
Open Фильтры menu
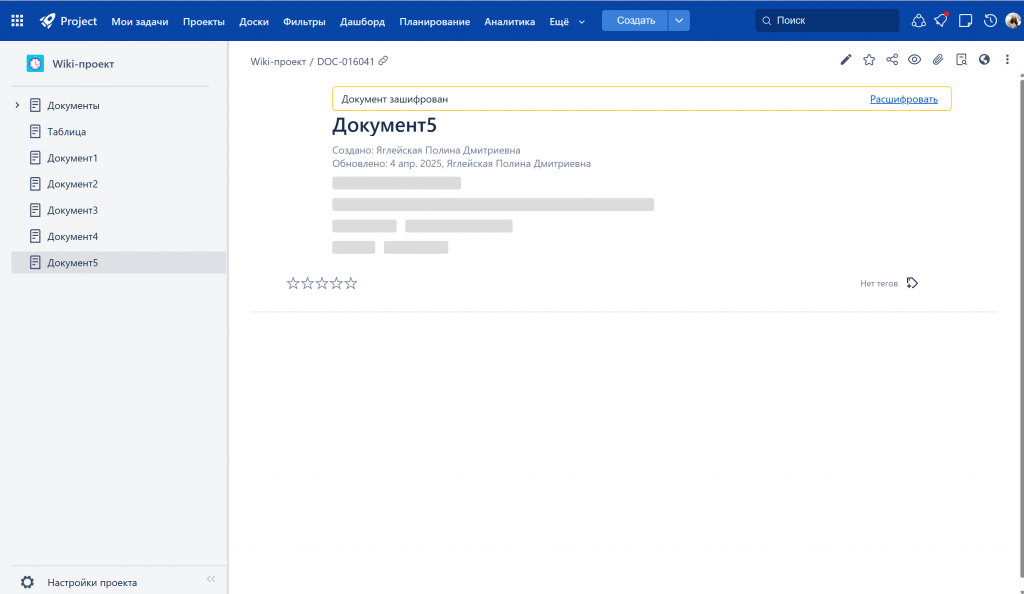304,22
